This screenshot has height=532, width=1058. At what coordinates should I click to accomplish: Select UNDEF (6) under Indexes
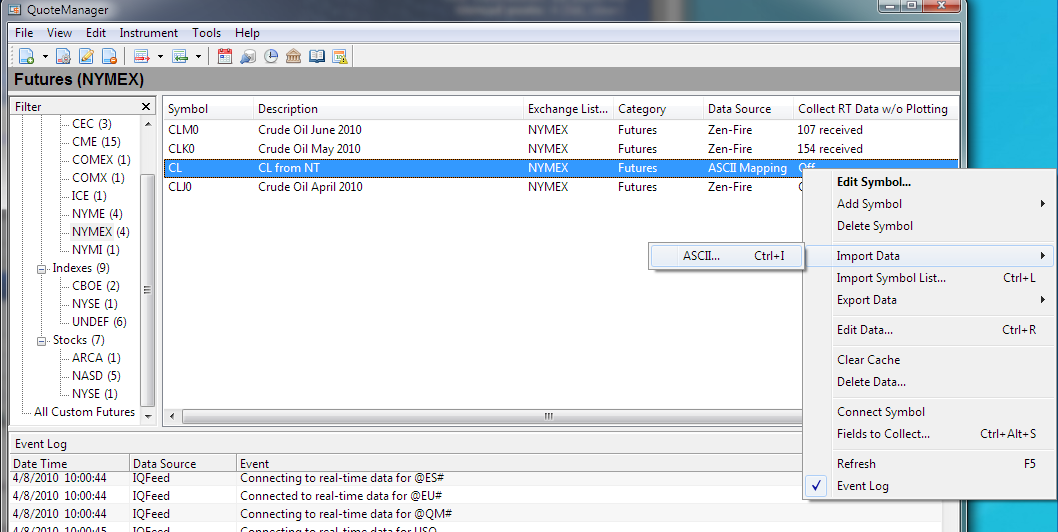pos(99,322)
